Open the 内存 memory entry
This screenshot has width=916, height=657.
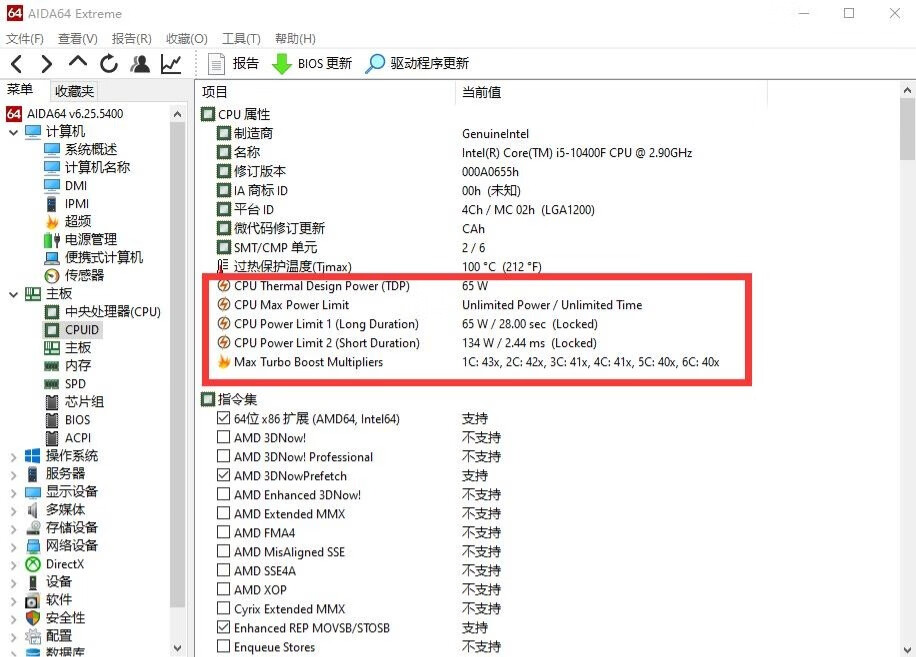pyautogui.click(x=78, y=366)
